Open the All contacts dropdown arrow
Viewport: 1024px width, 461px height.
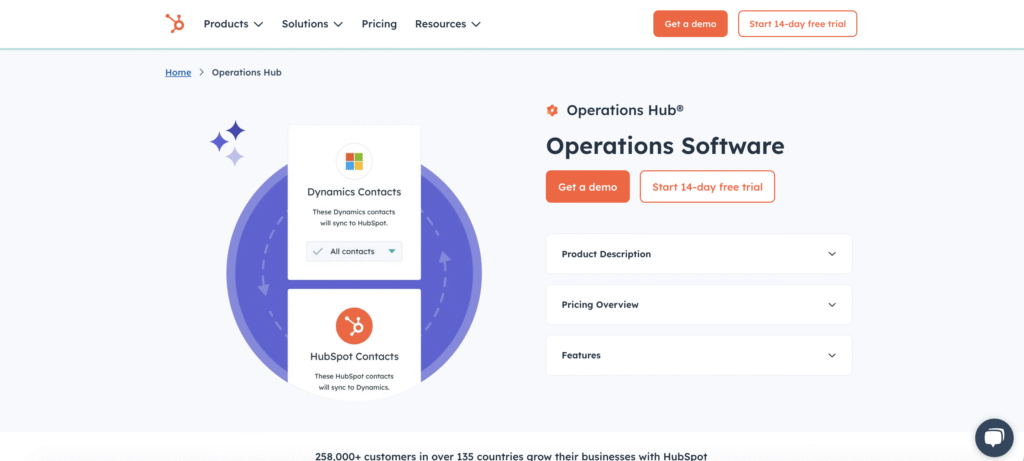[392, 251]
